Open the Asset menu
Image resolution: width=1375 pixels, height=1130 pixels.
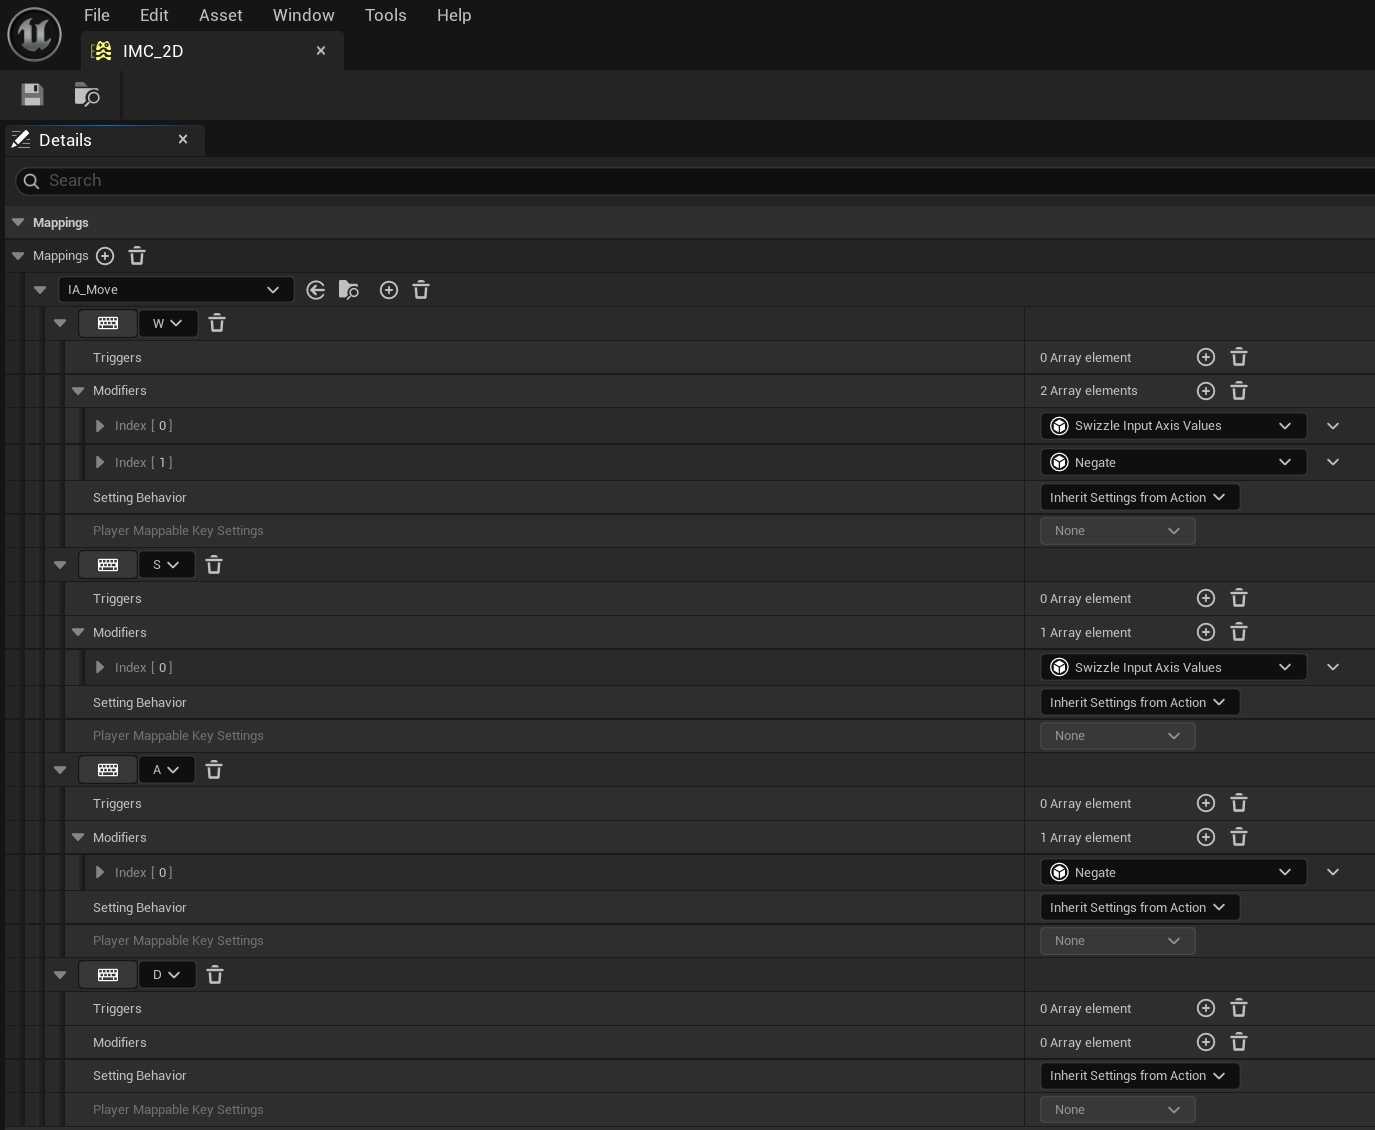click(220, 15)
